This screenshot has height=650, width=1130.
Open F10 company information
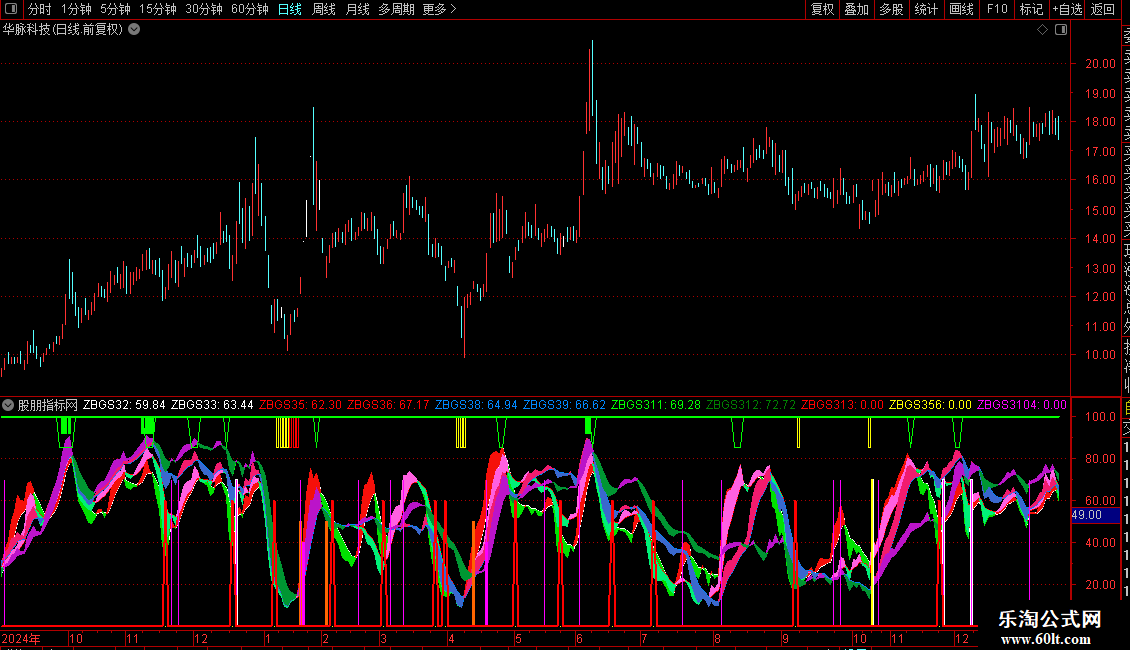pyautogui.click(x=997, y=9)
